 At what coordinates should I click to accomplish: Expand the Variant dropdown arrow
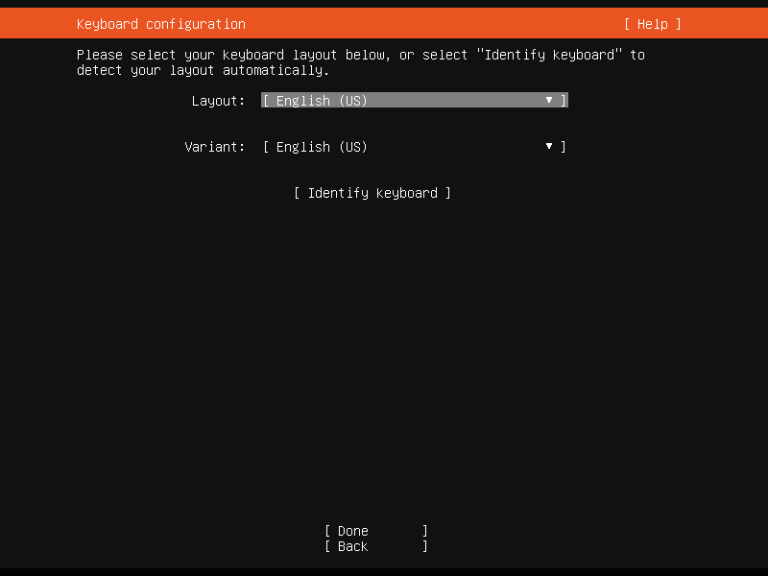549,146
